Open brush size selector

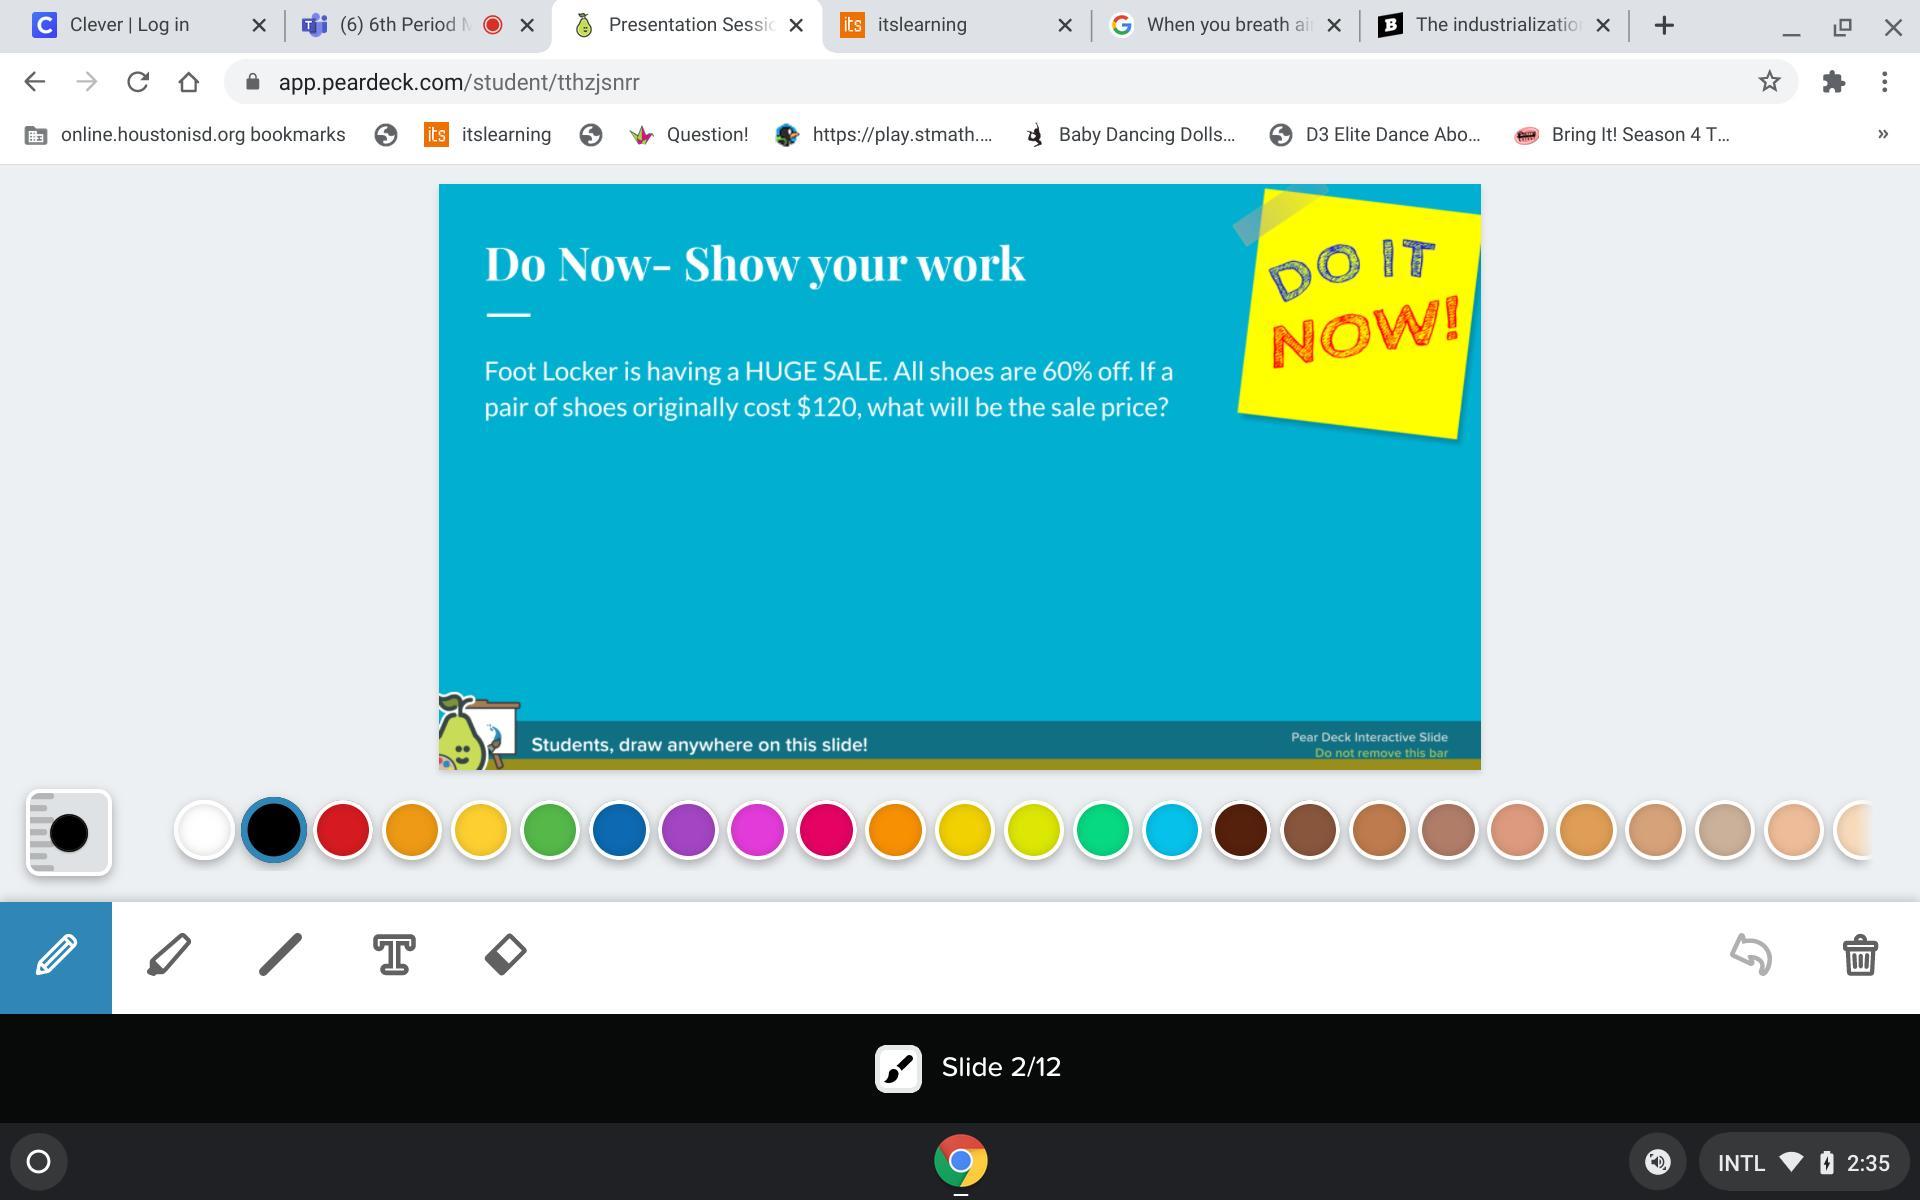point(68,832)
